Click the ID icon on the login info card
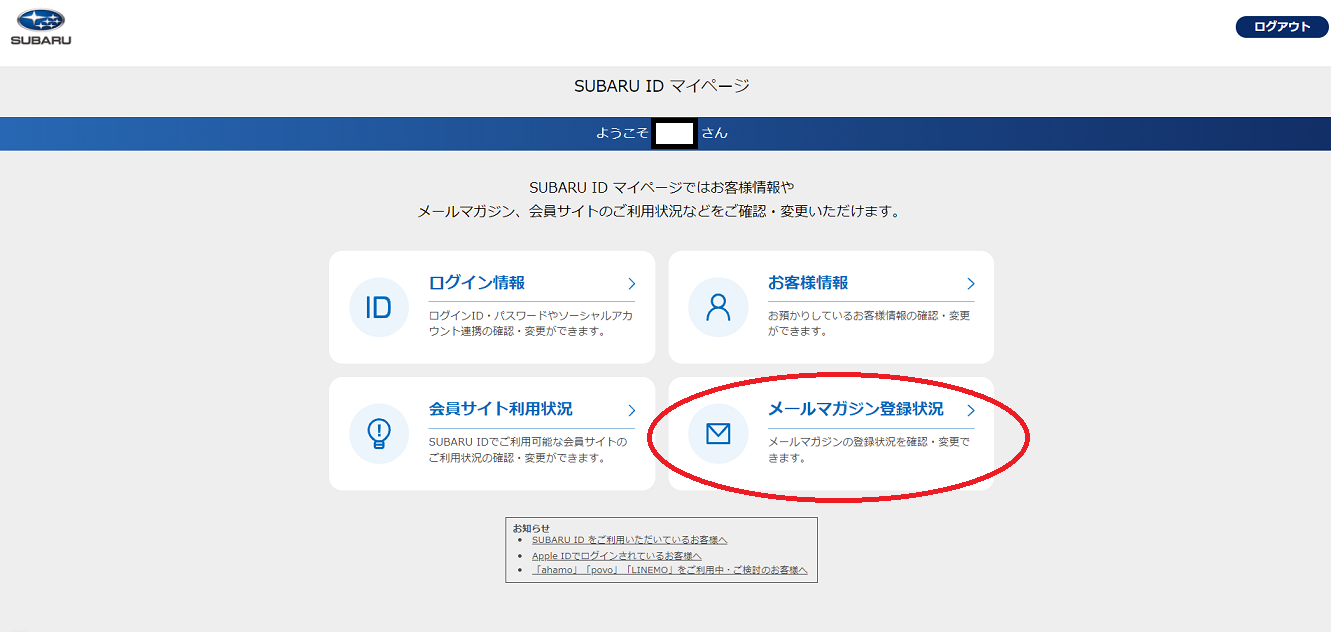 [x=378, y=307]
